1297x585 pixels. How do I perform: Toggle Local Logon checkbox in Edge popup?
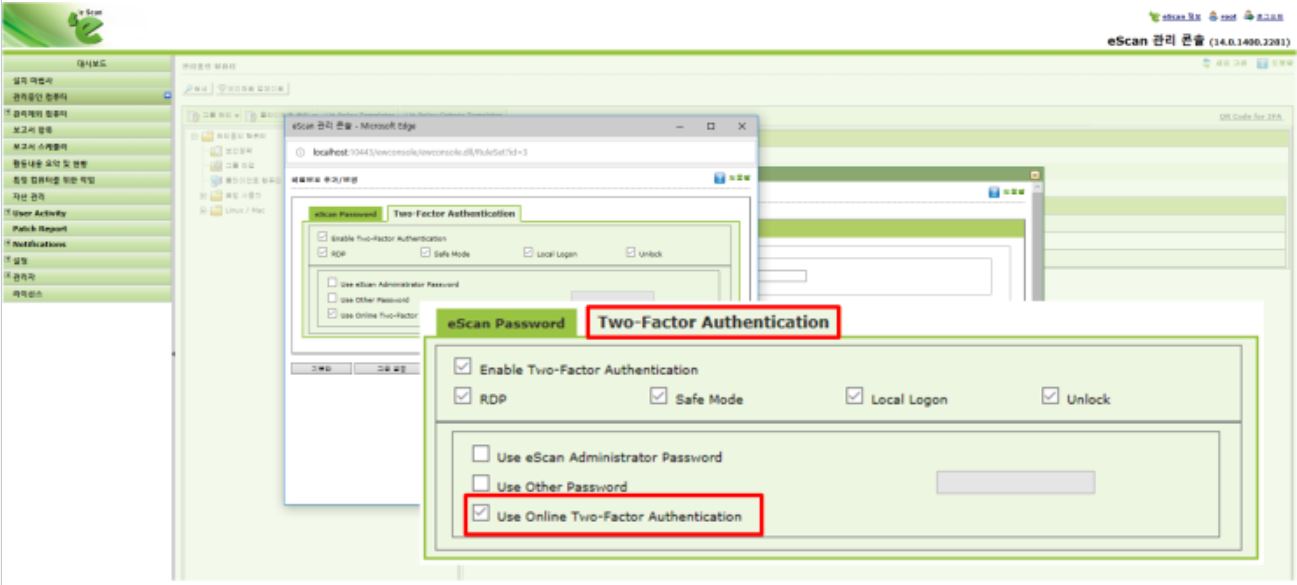click(x=528, y=254)
